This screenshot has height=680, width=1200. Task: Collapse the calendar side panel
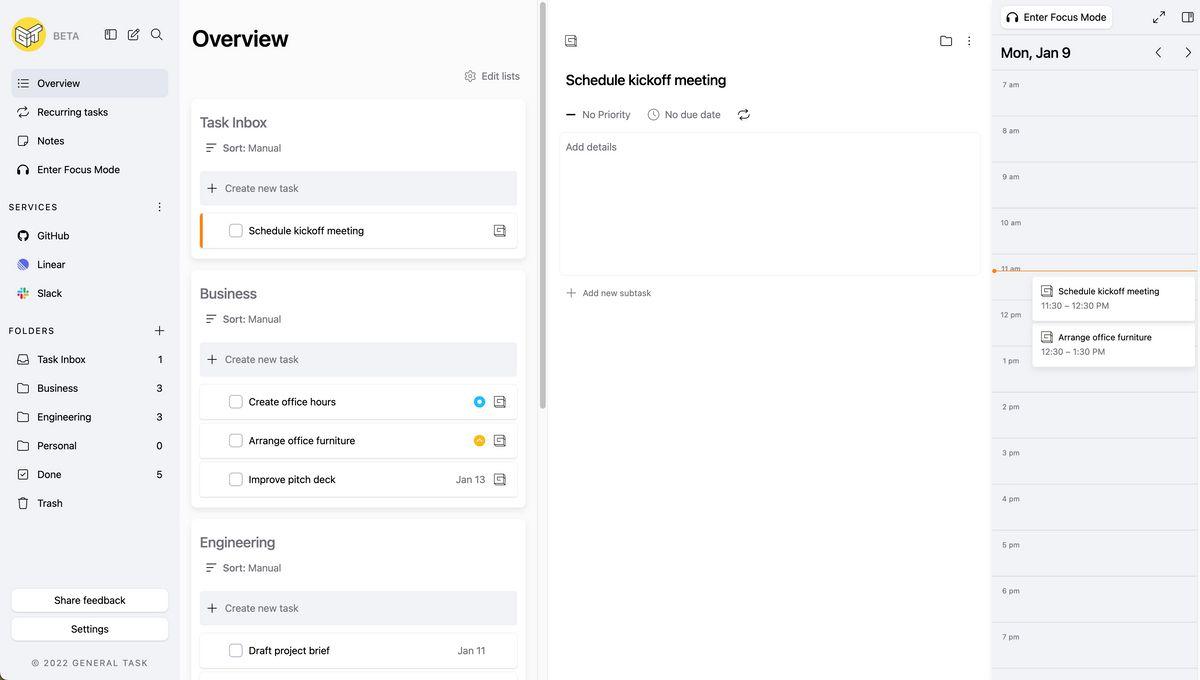click(x=1188, y=17)
